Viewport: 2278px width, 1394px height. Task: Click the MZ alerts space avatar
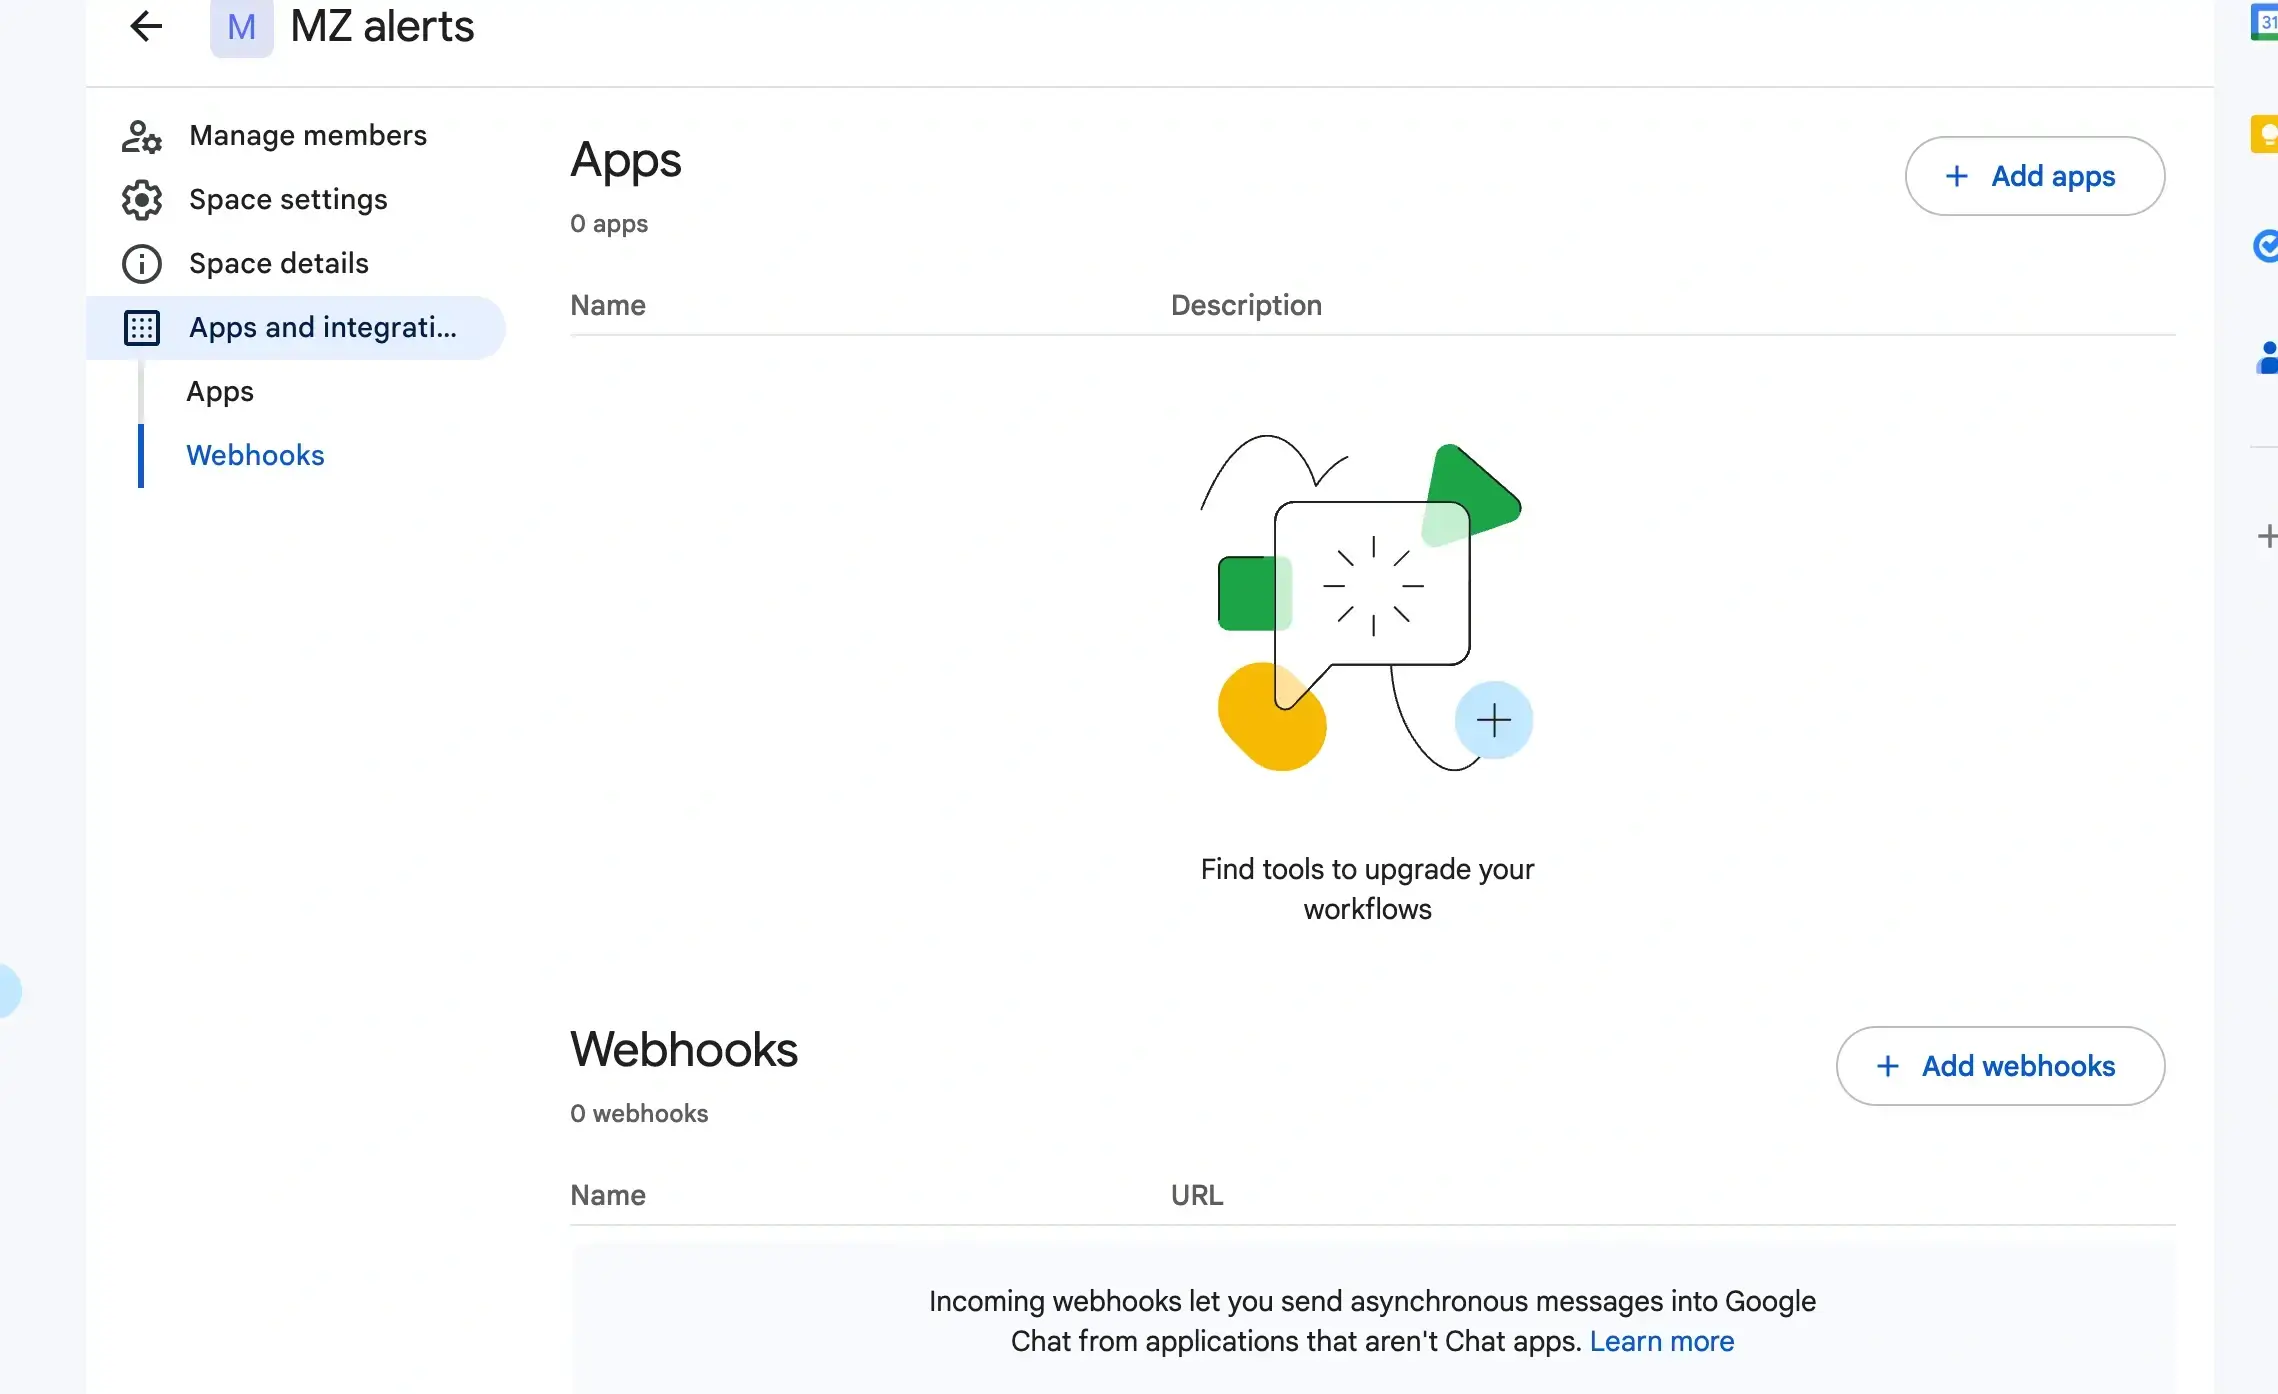coord(240,27)
